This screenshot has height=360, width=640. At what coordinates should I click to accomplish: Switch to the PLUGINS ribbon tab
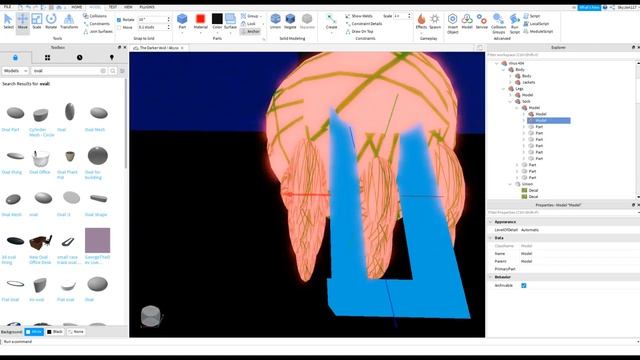point(147,7)
